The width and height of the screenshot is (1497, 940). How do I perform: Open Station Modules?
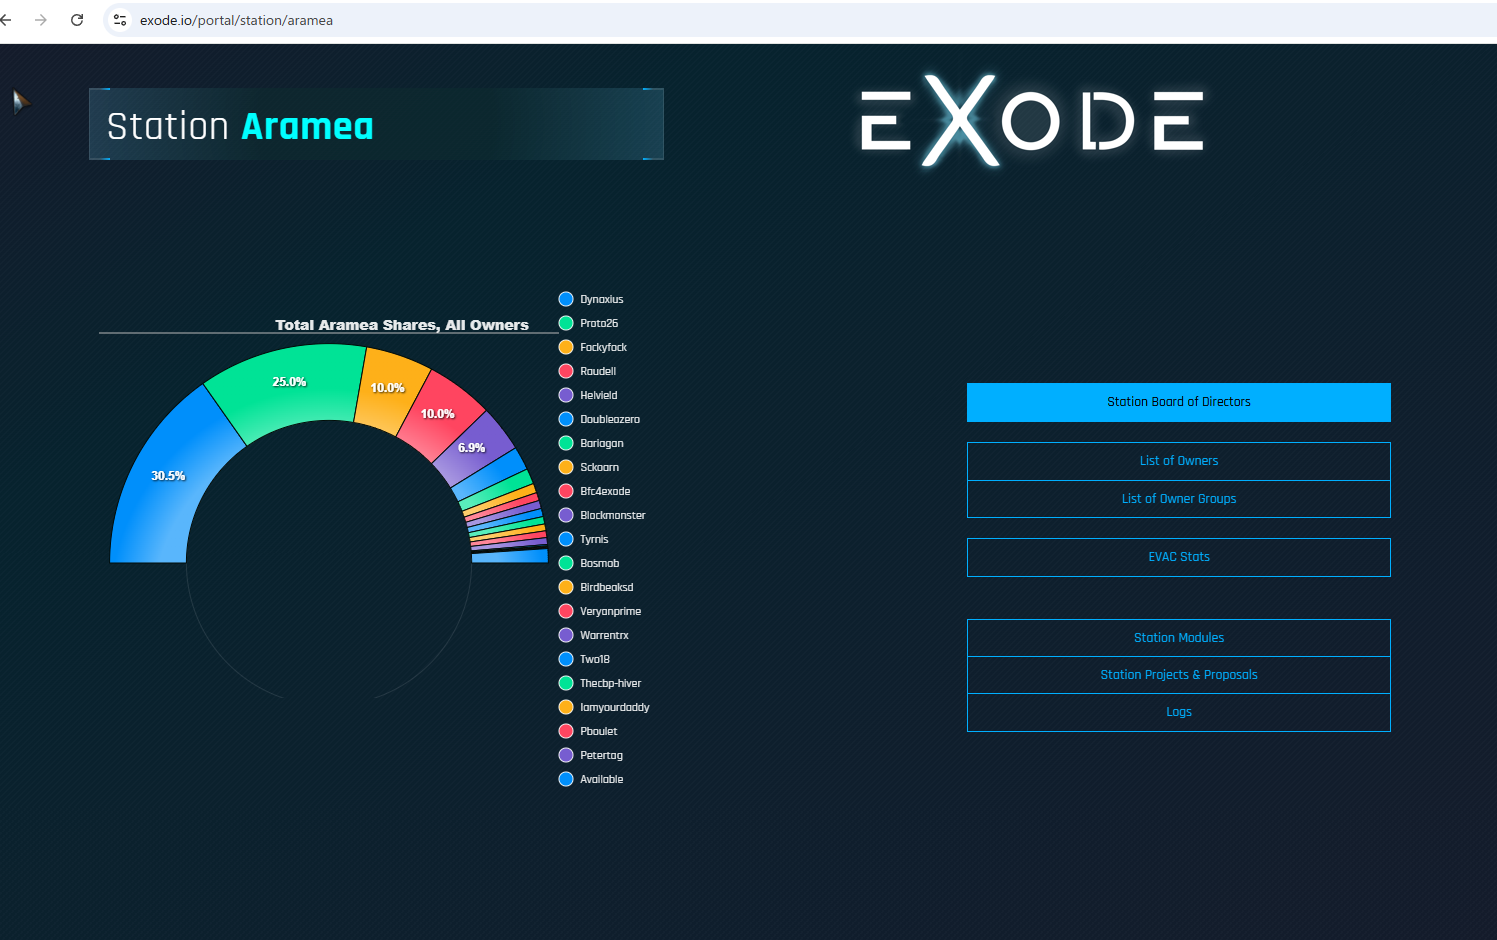pyautogui.click(x=1178, y=638)
